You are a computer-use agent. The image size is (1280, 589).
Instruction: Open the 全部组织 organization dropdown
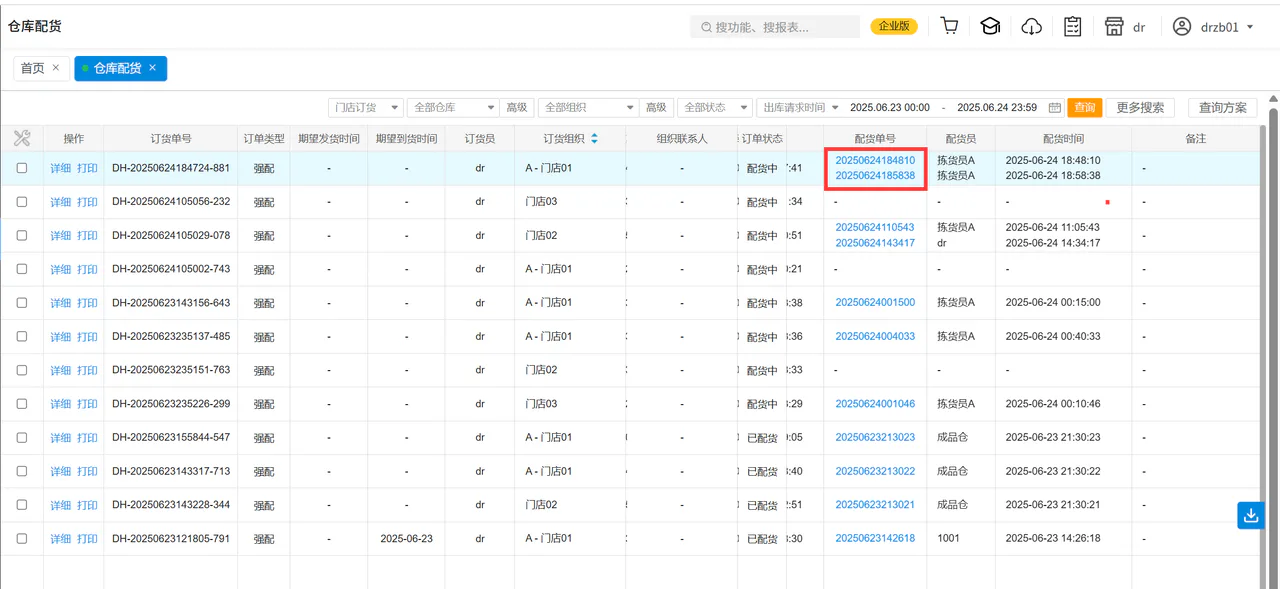(x=588, y=107)
